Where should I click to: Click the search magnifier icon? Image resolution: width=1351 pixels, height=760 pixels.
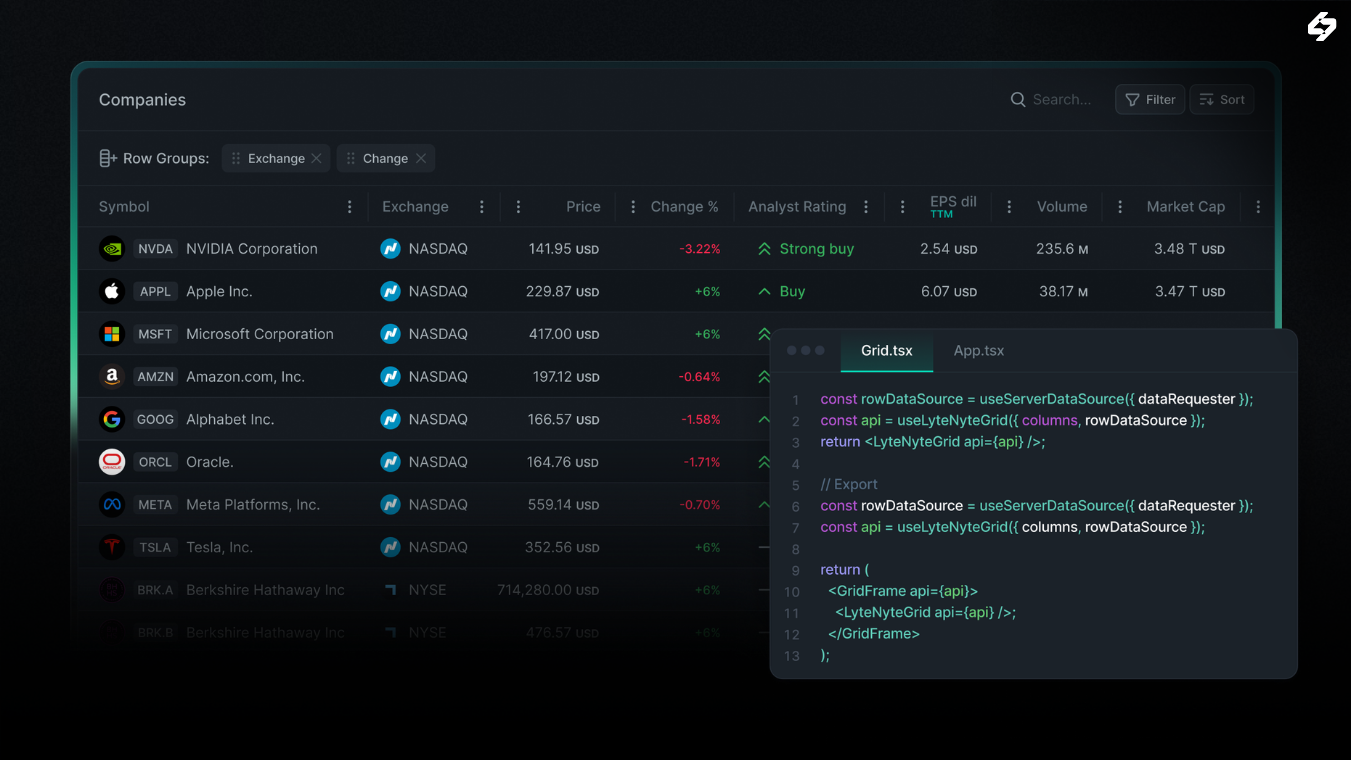(1018, 100)
